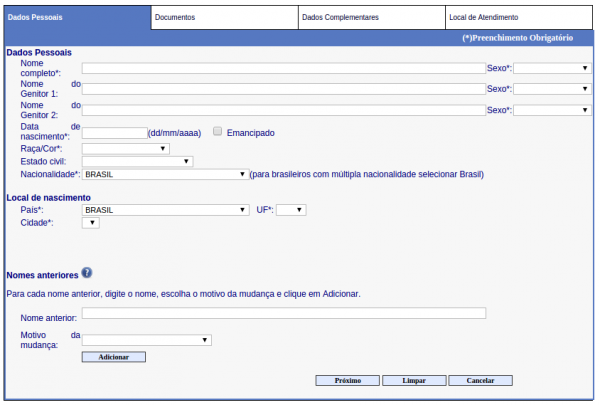Open the Dados Complementares tab
The height and width of the screenshot is (405, 600).
pos(372,18)
